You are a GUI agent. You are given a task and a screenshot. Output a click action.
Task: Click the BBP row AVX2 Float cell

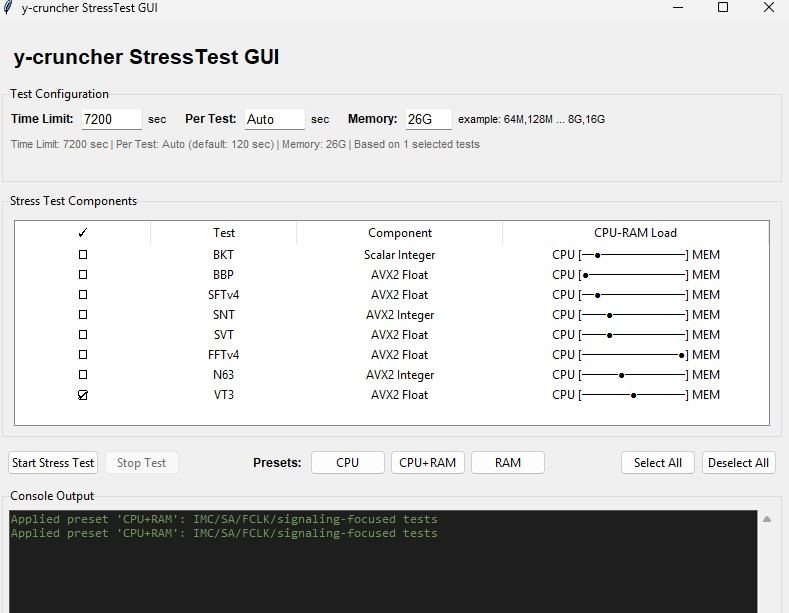point(400,275)
